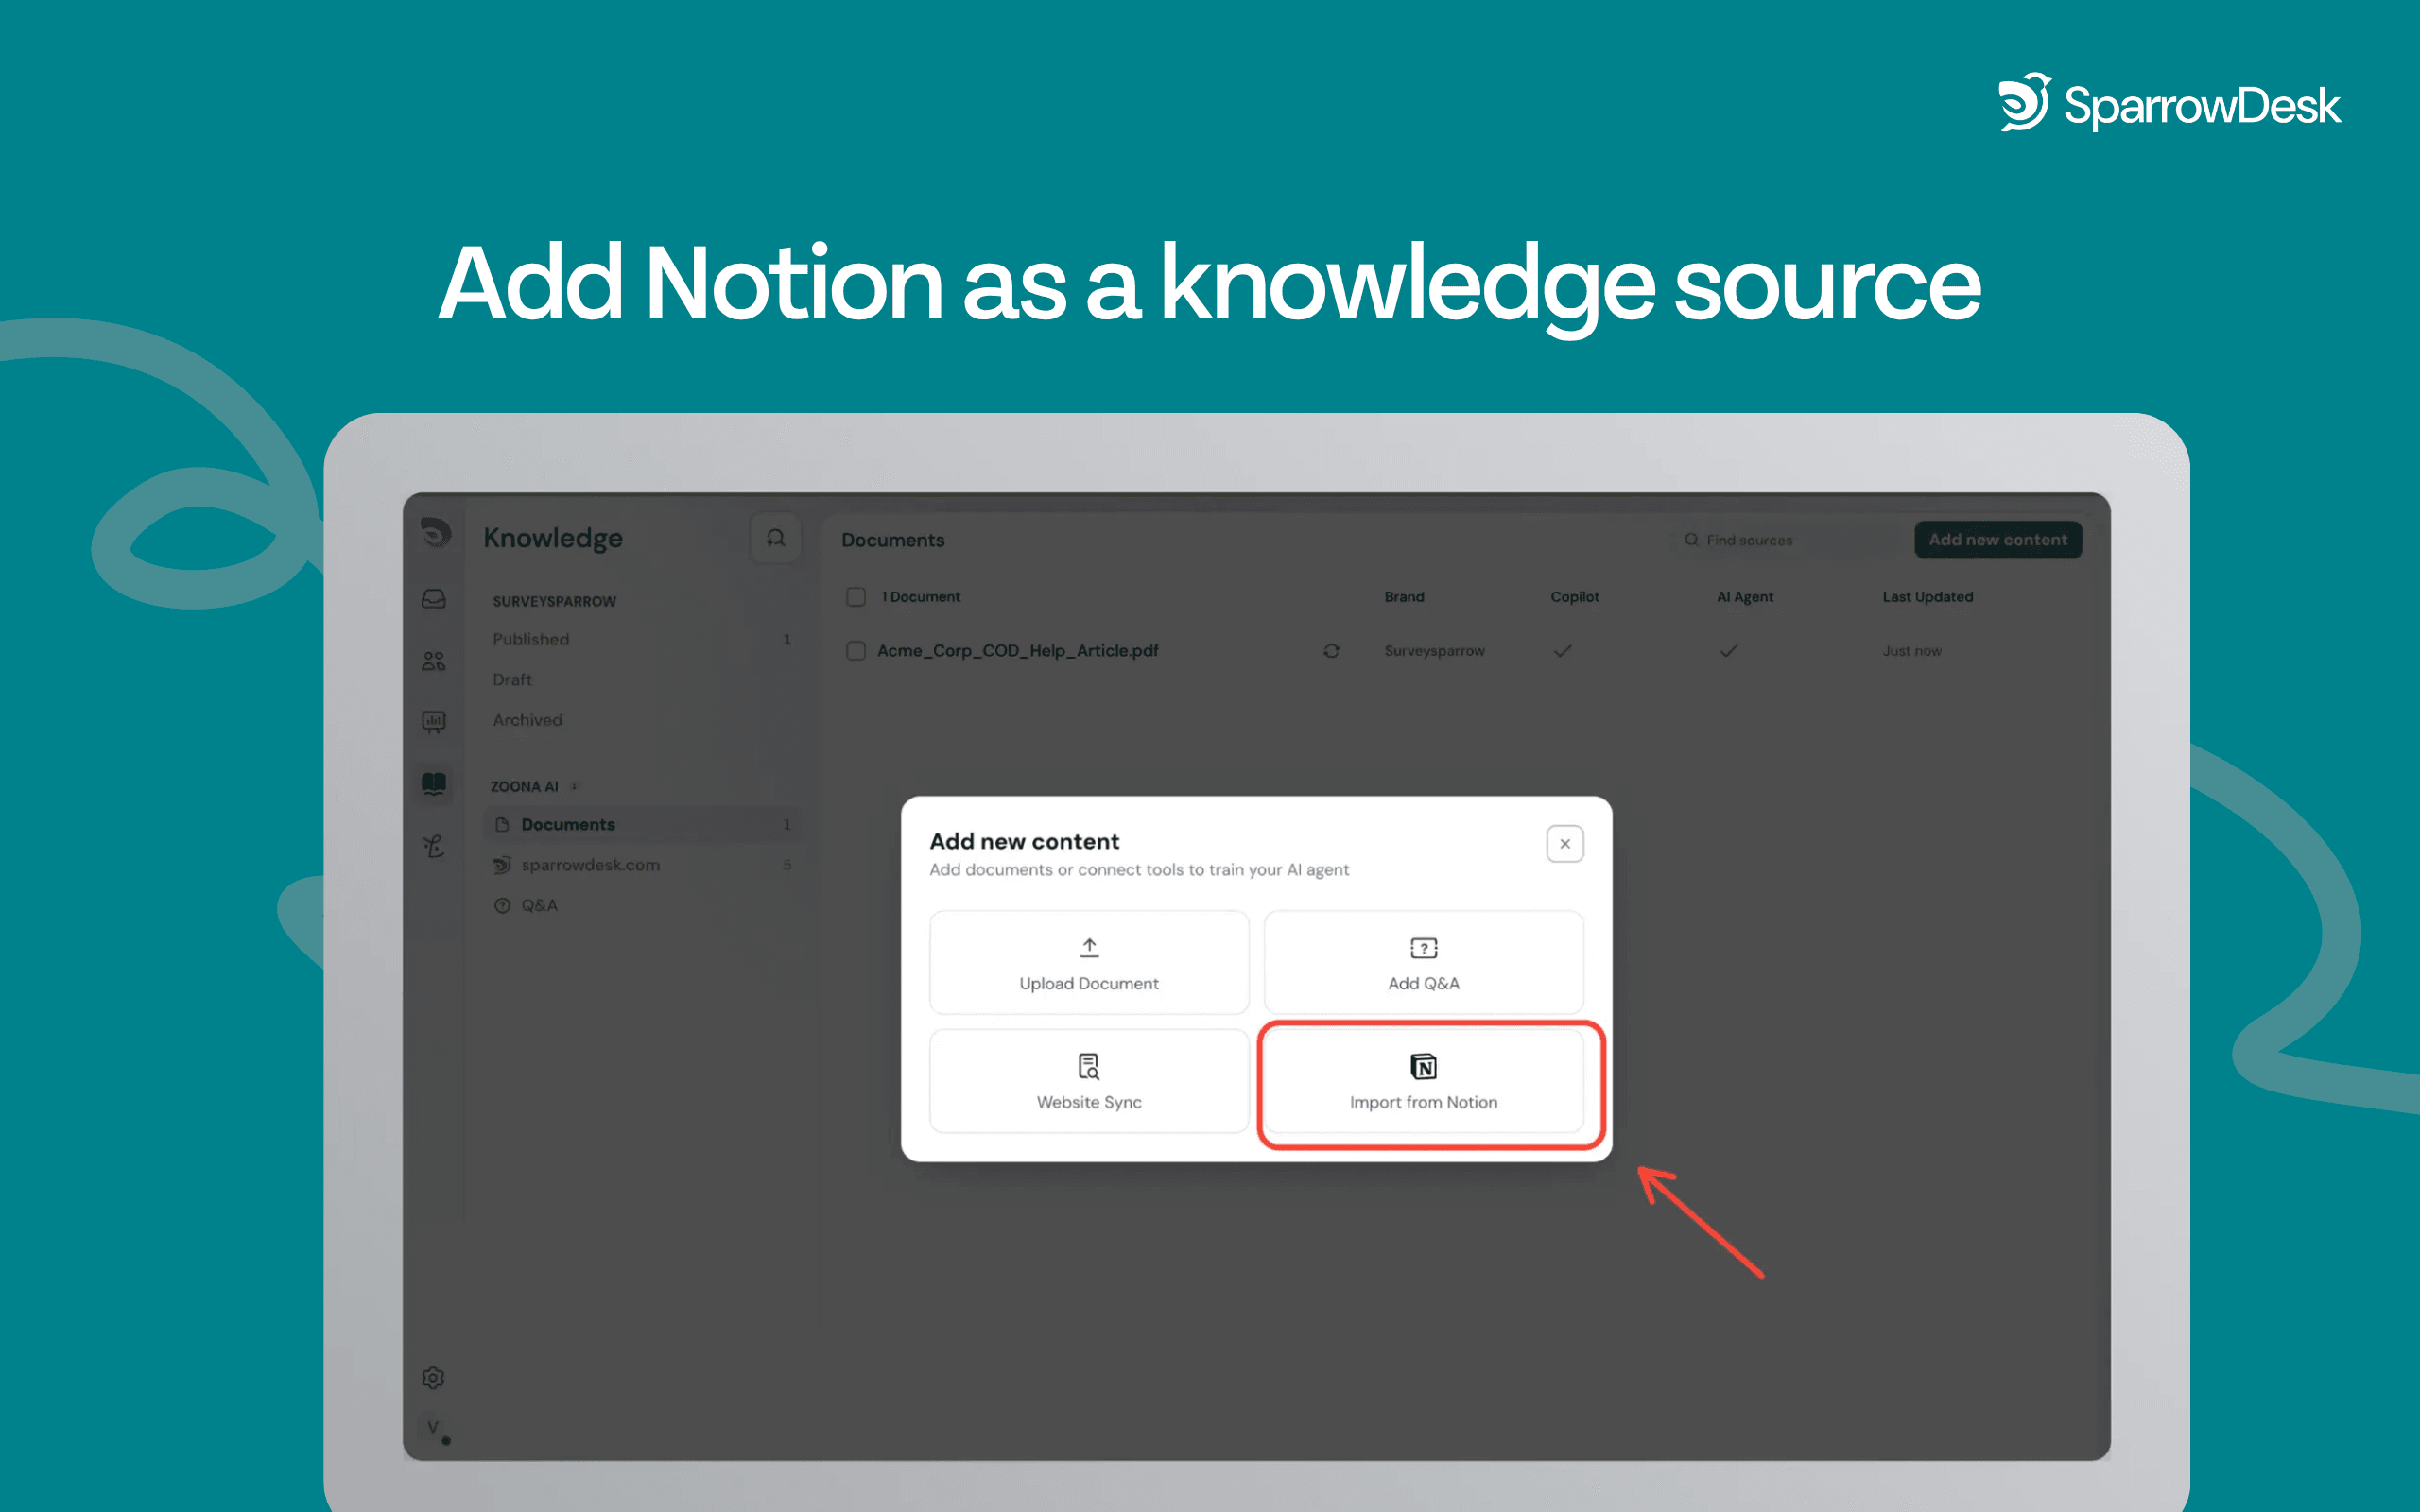Click the Last Updated column header
Screen dimensions: 2420x1512
(x=1928, y=597)
